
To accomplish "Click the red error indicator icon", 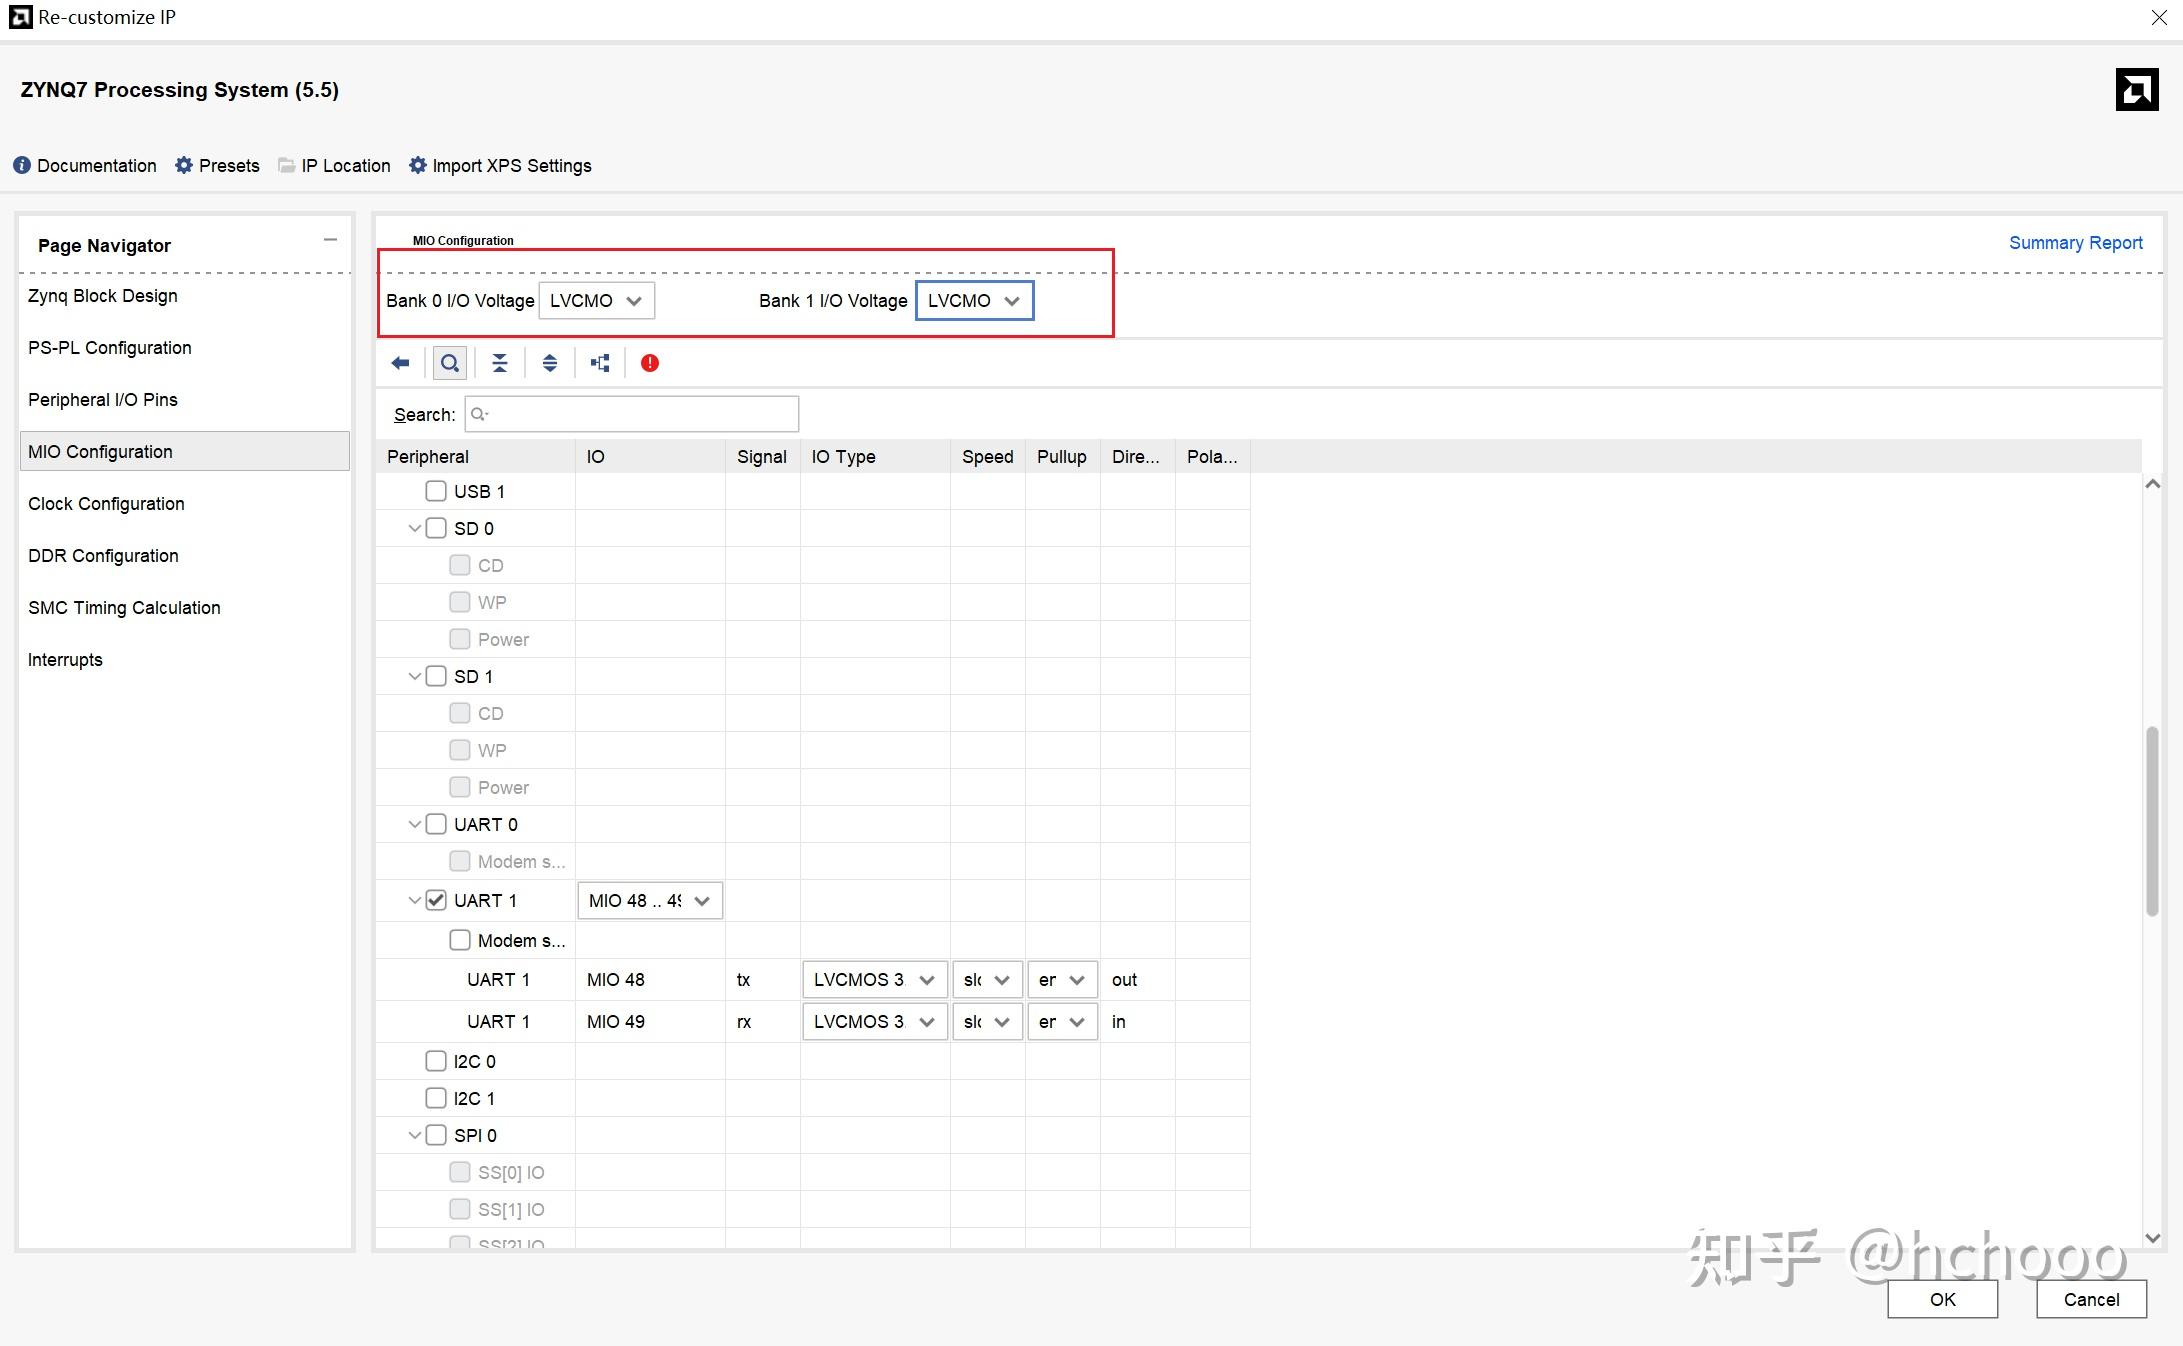I will [x=650, y=363].
